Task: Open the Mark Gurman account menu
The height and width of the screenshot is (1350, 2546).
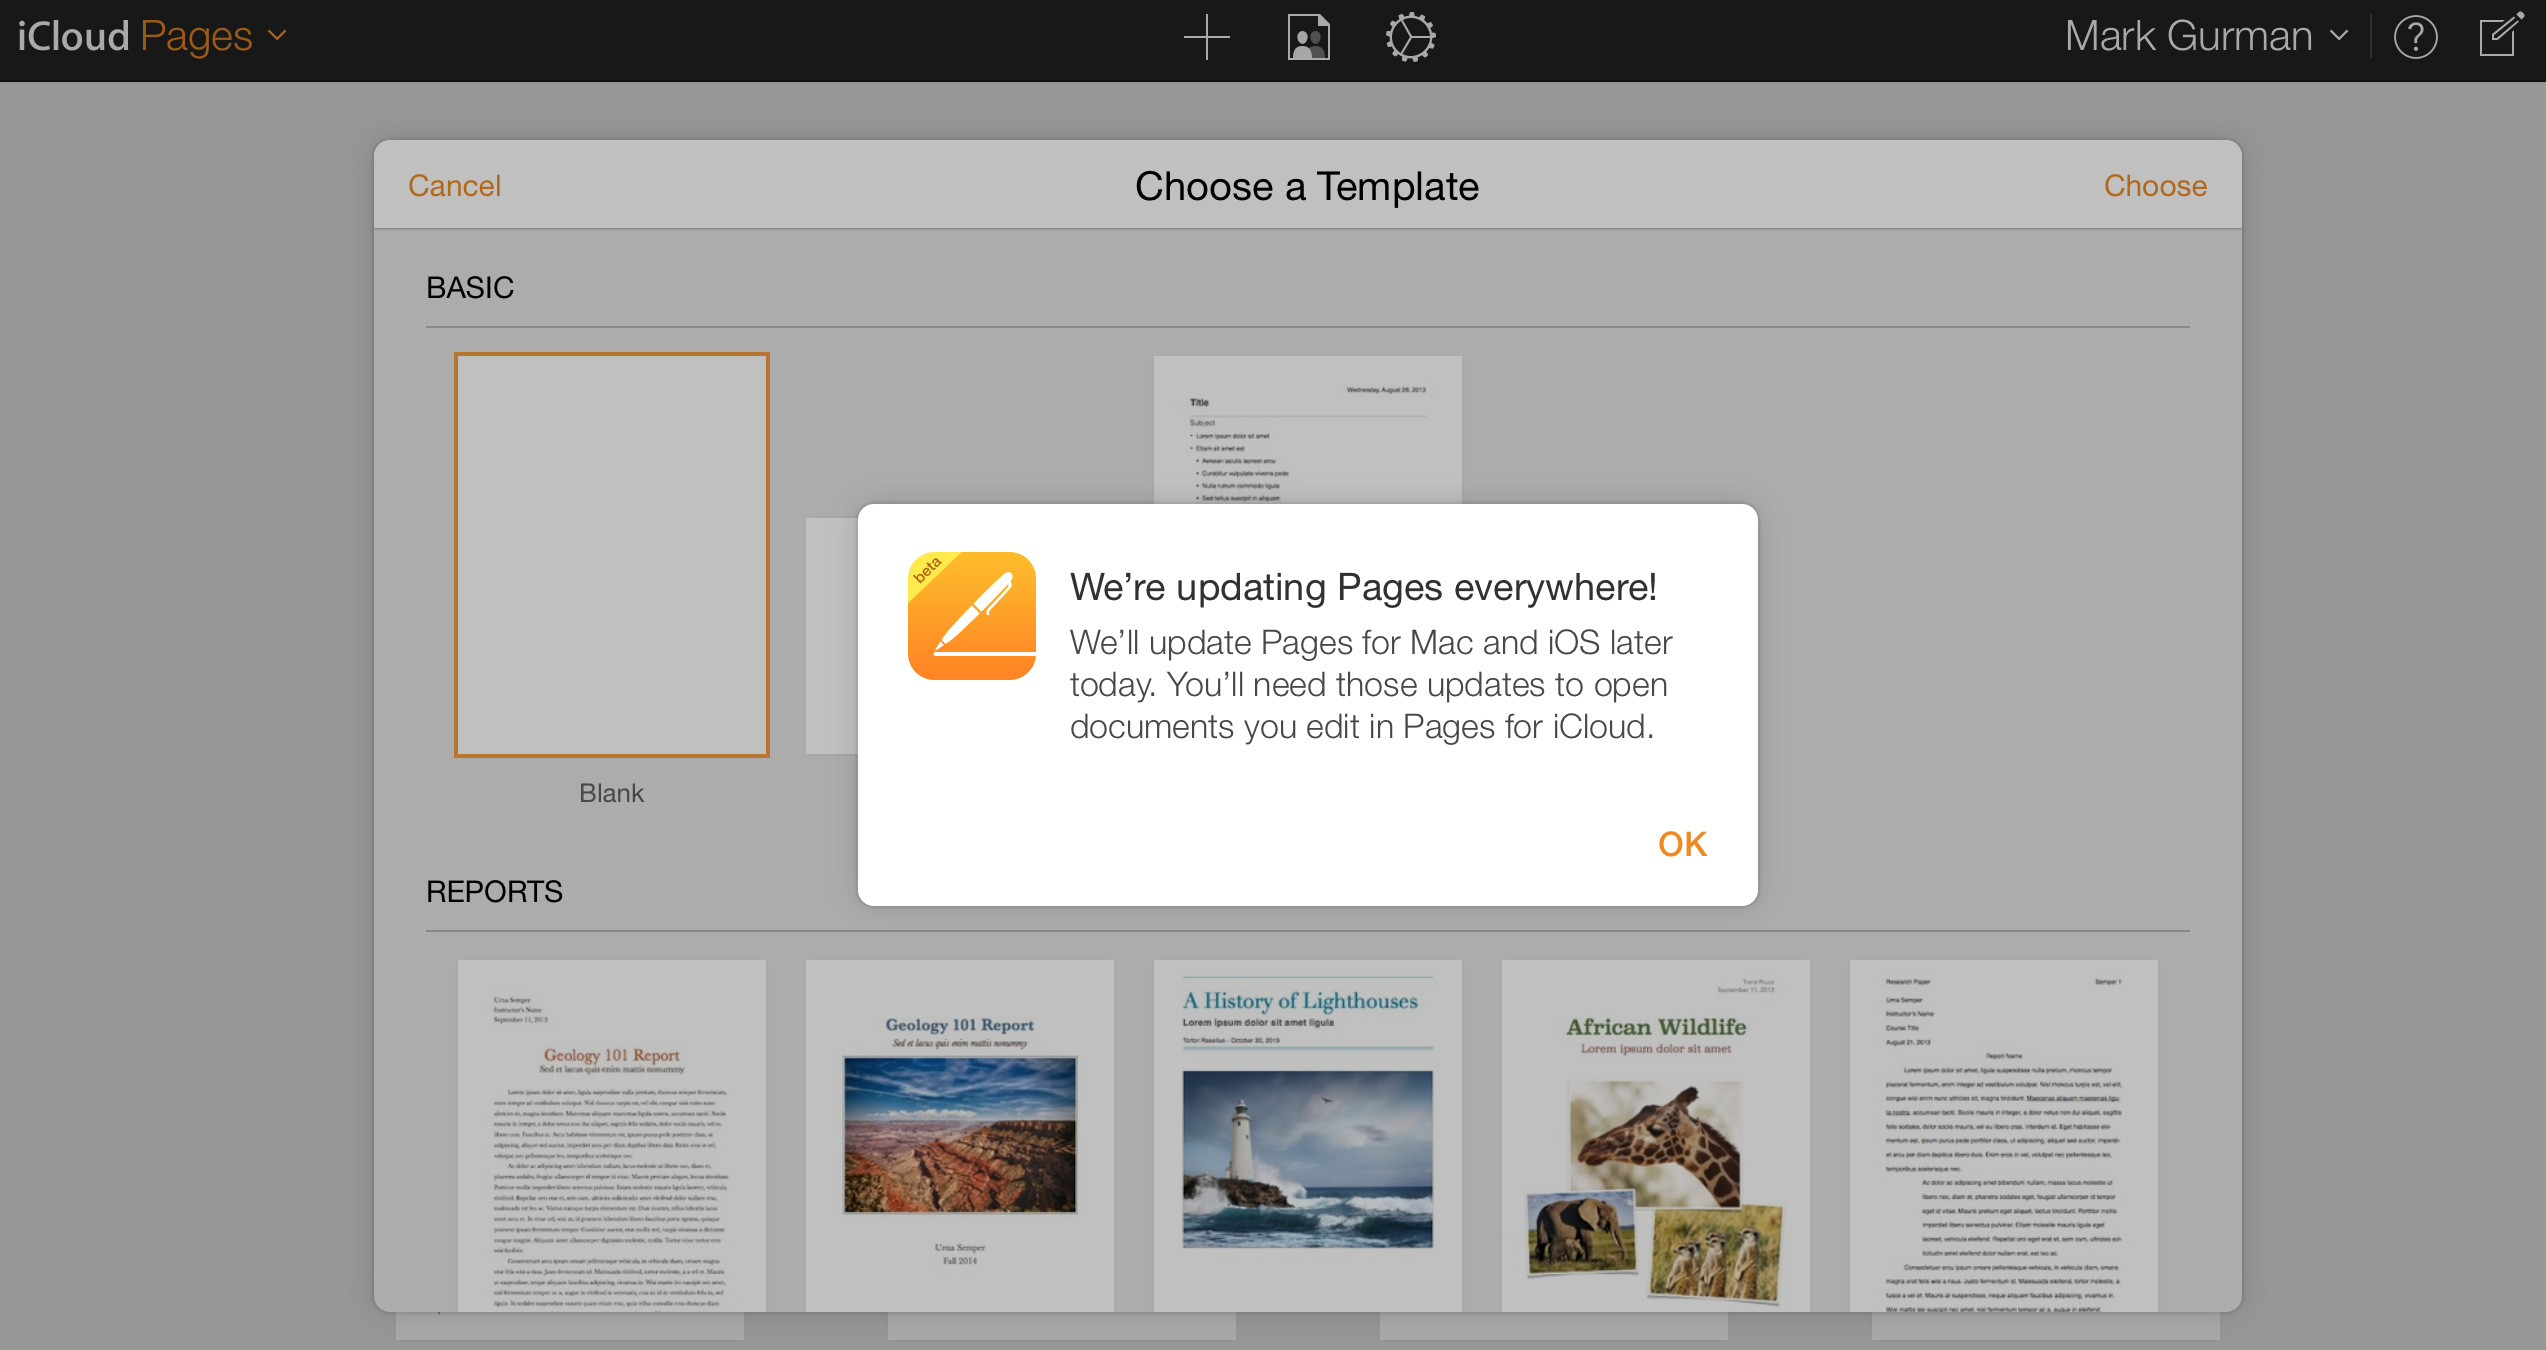Action: tap(2206, 37)
